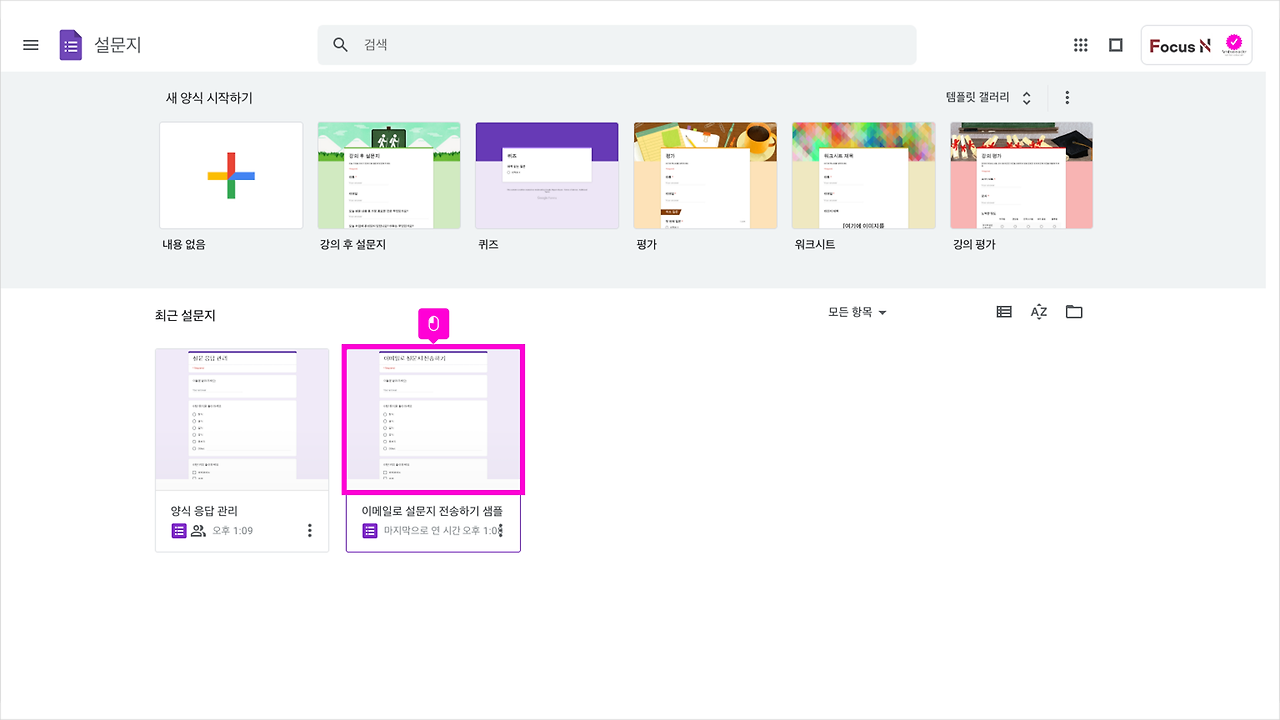This screenshot has height=720, width=1280.
Task: Open the file picker folder icon
Action: pos(1074,311)
